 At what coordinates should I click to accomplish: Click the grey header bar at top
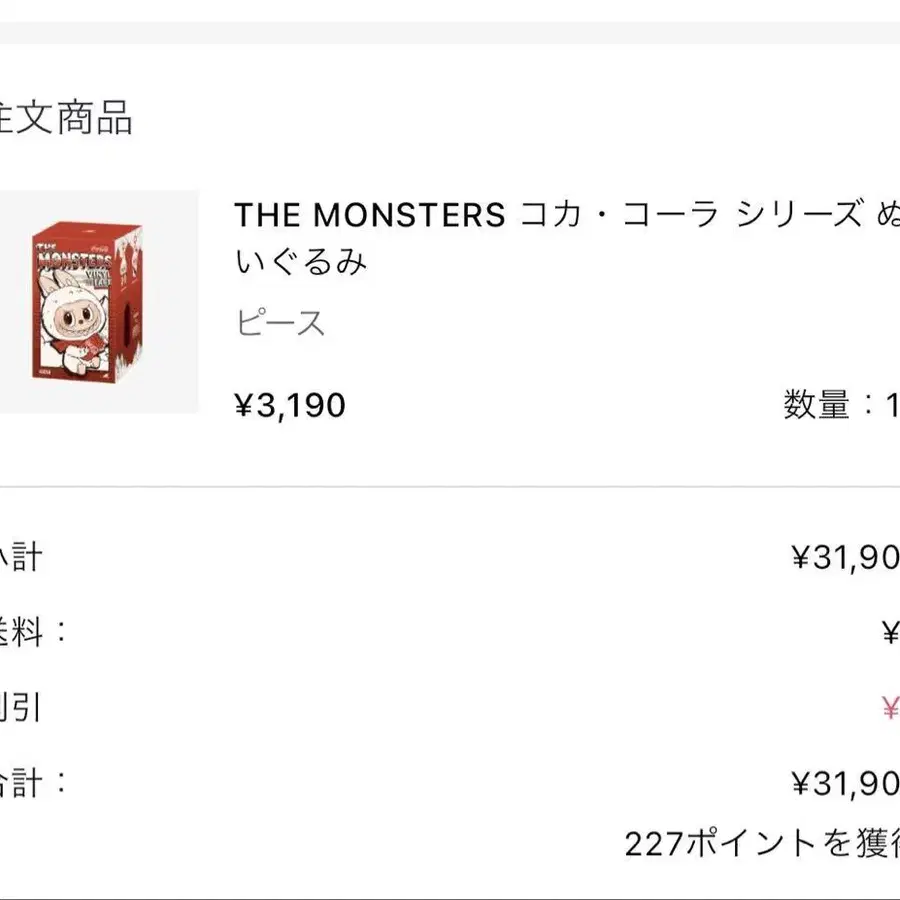pos(450,32)
